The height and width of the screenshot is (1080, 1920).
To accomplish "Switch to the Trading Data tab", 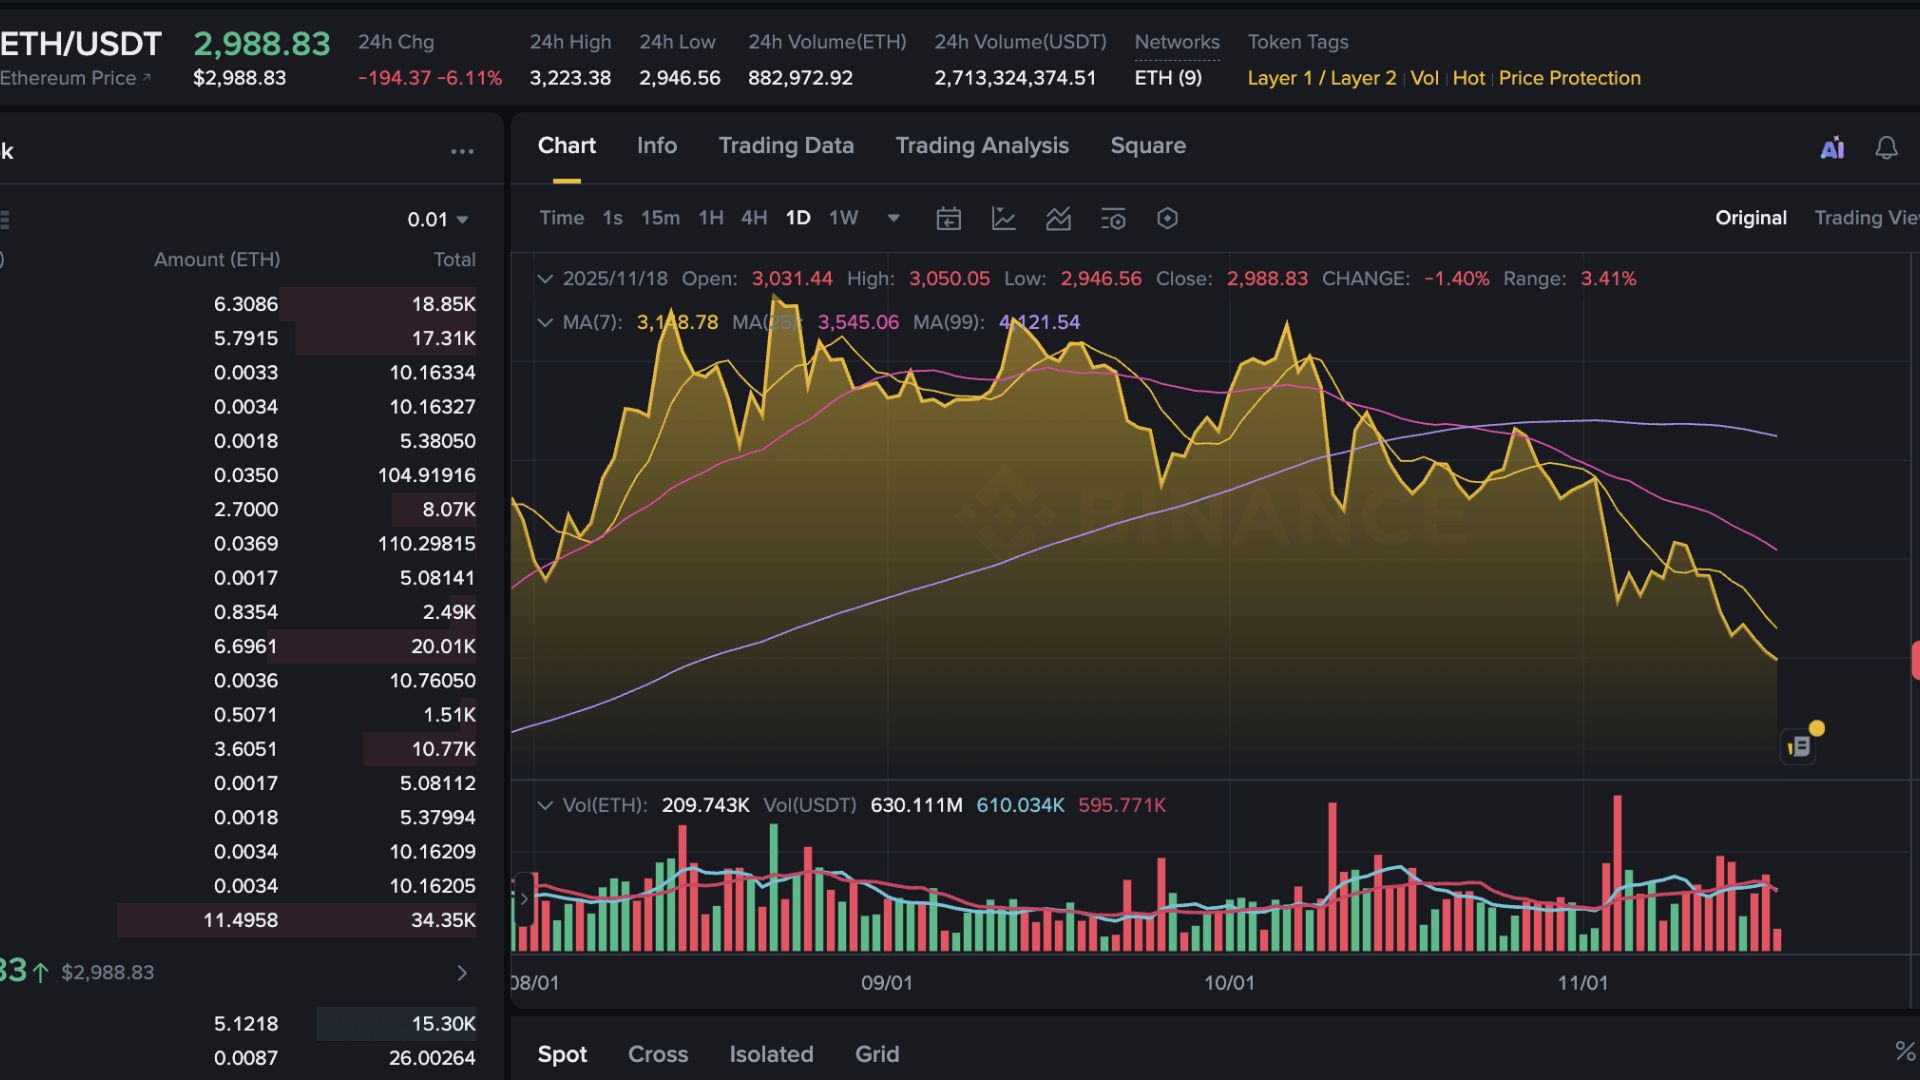I will [786, 146].
